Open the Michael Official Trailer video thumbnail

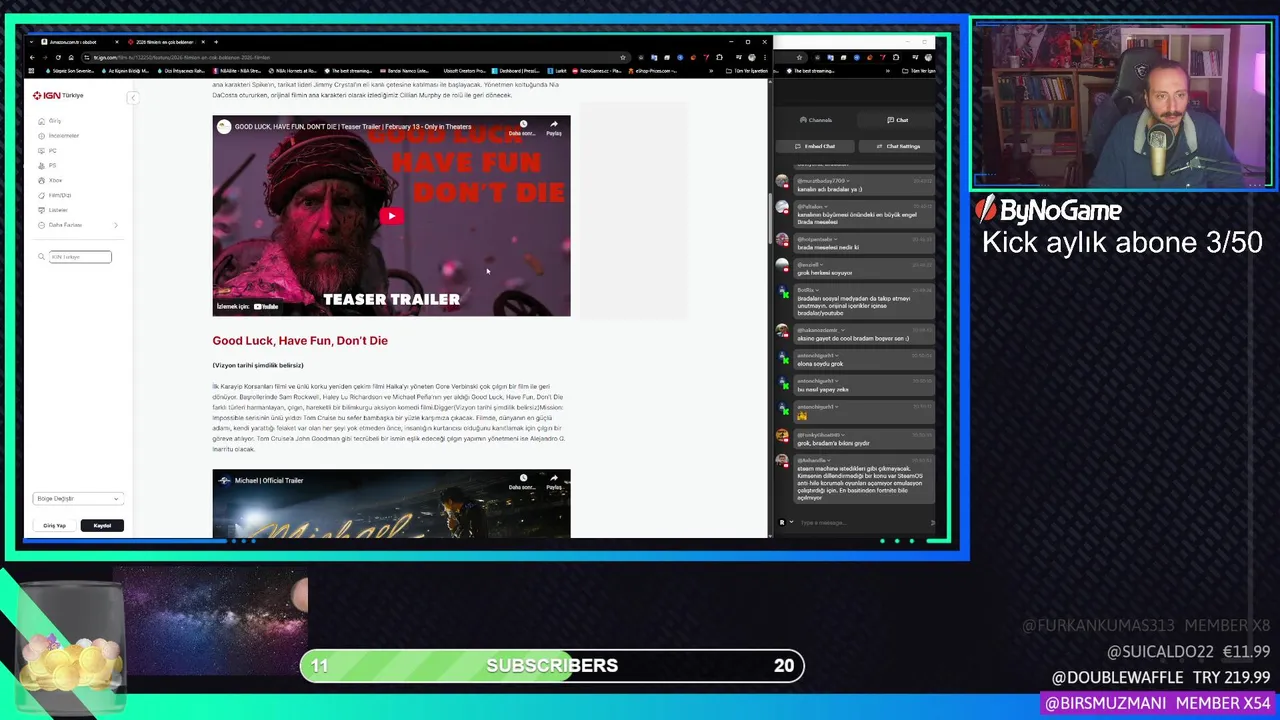(391, 504)
